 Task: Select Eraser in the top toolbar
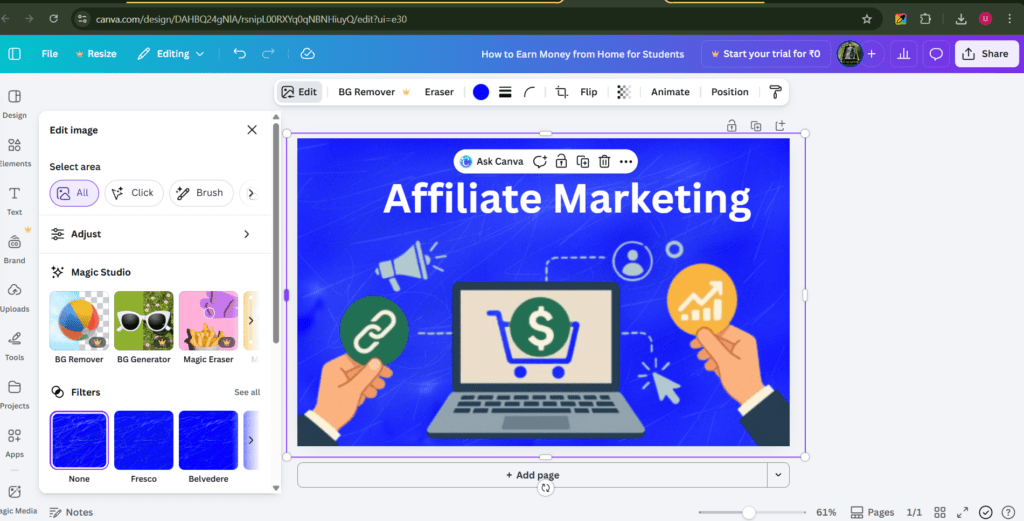(x=439, y=92)
